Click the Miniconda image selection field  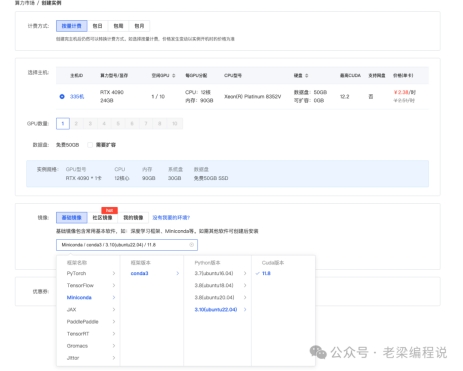pyautogui.click(x=127, y=245)
